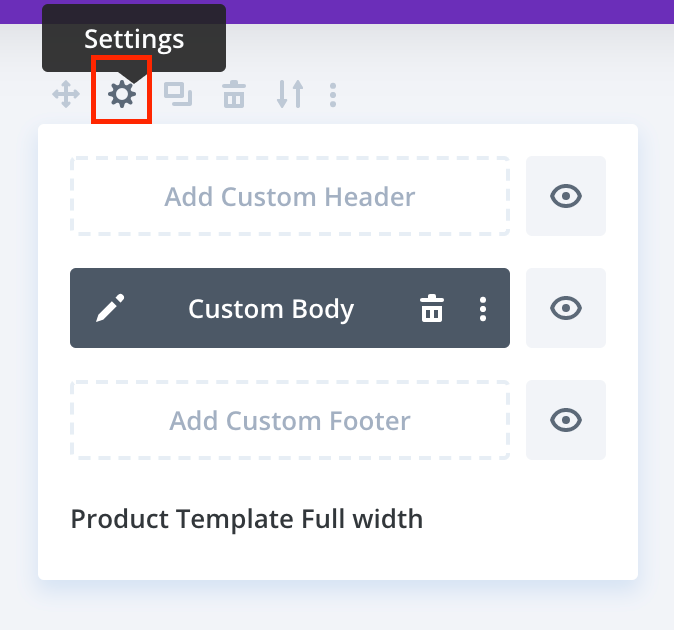This screenshot has width=674, height=630.
Task: Click empty white space beside template title
Action: (x=530, y=520)
